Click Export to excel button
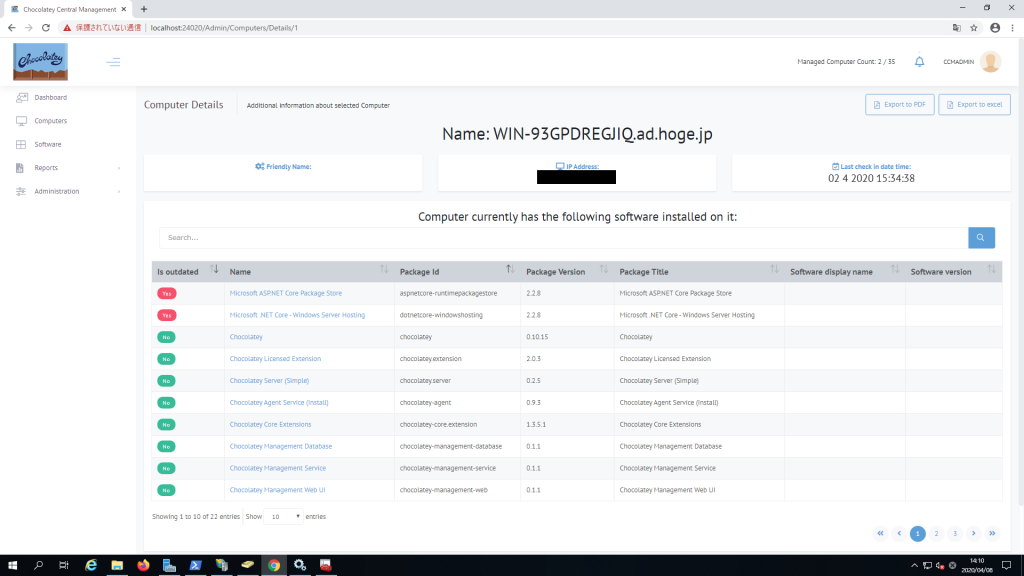 click(974, 104)
